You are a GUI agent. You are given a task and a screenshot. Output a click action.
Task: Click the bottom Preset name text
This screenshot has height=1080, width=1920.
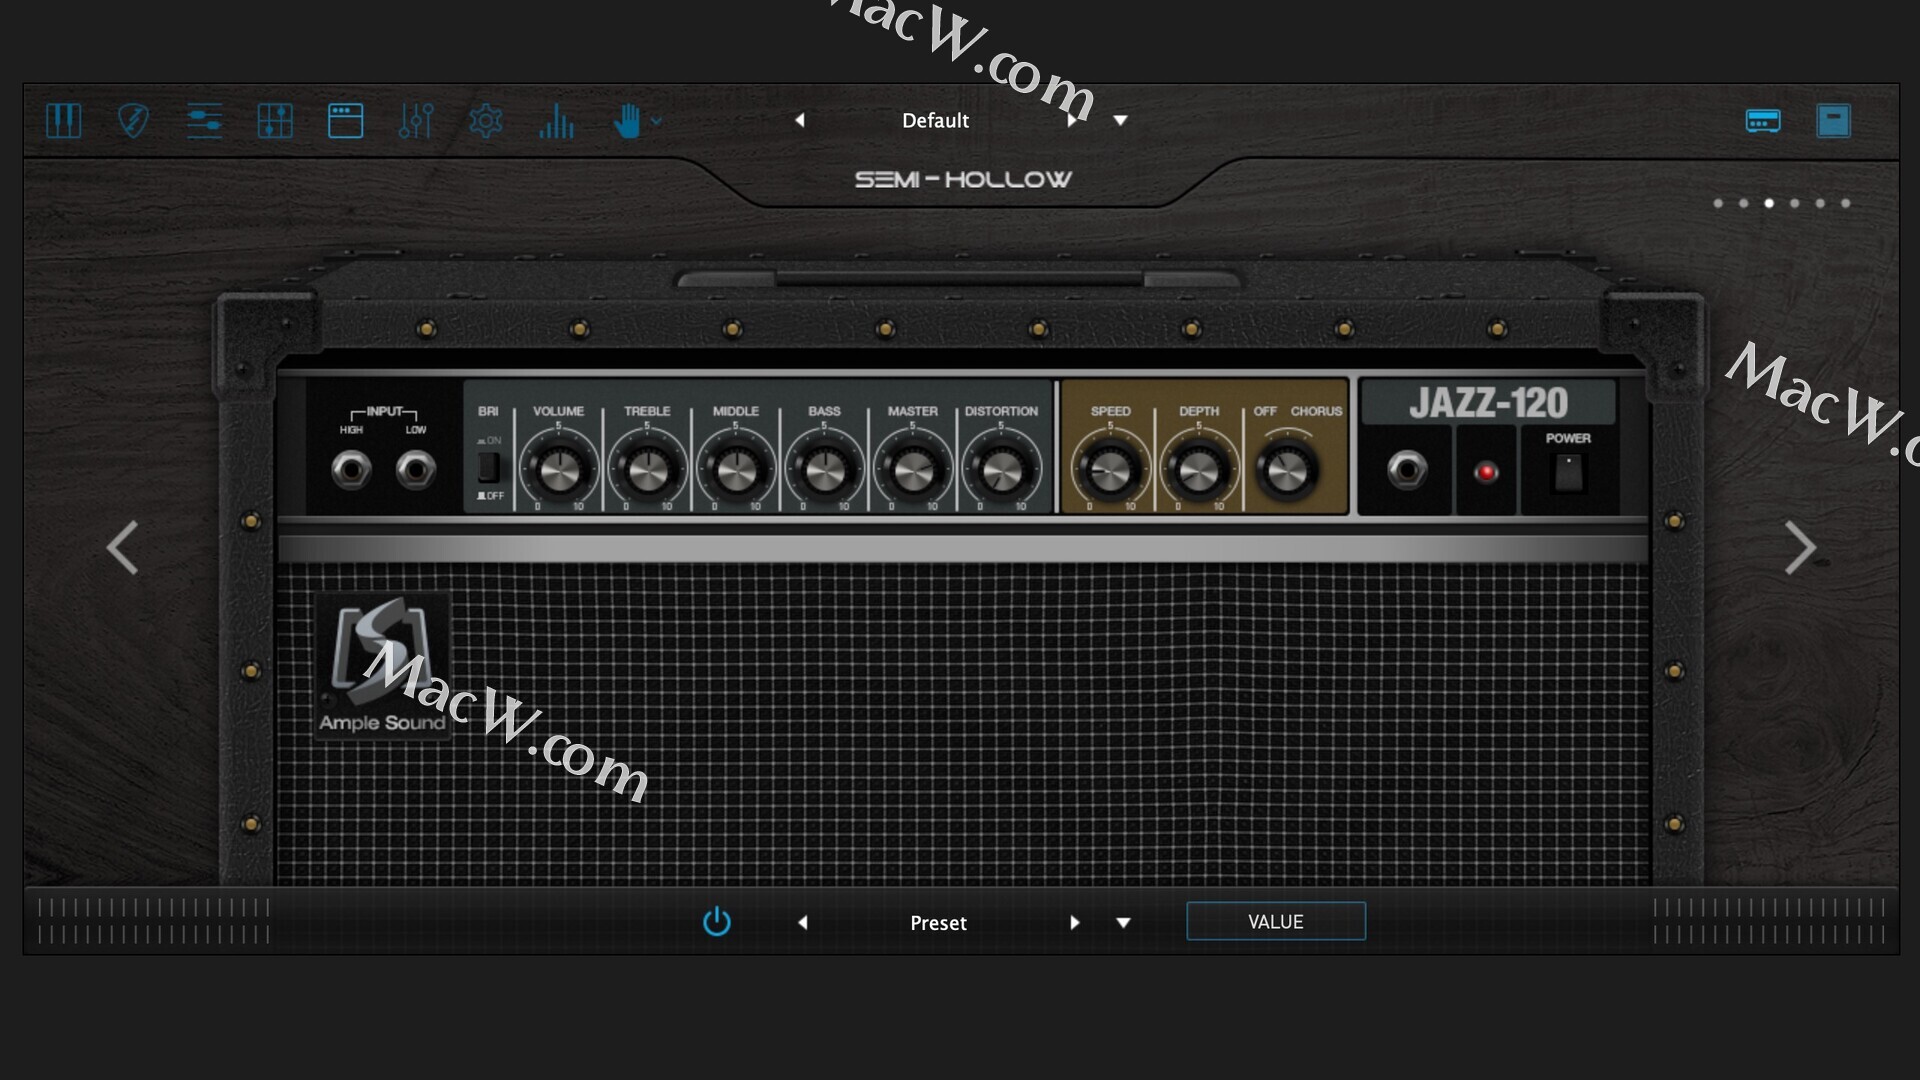click(938, 923)
